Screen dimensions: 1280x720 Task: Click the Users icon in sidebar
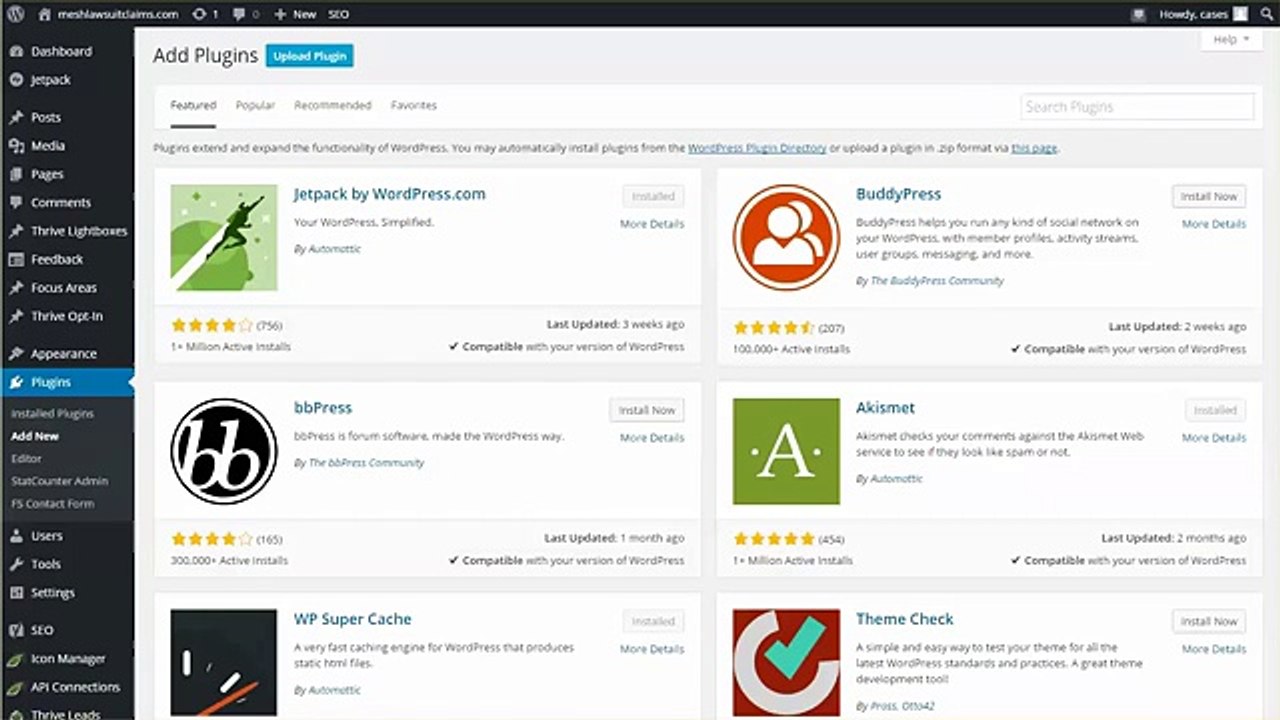click(16, 536)
